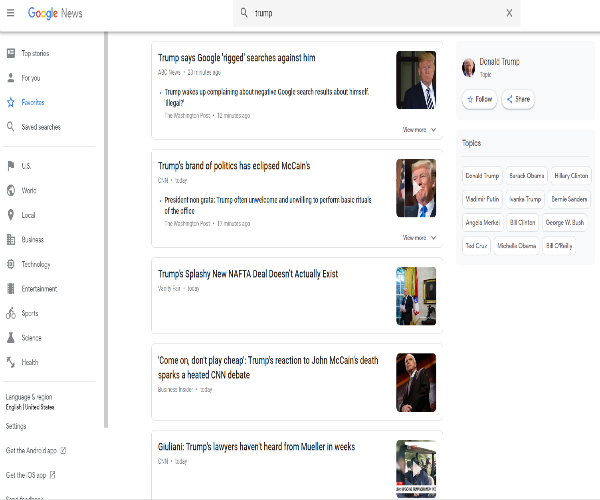
Task: Open the Saved searches section
Action: [x=40, y=127]
